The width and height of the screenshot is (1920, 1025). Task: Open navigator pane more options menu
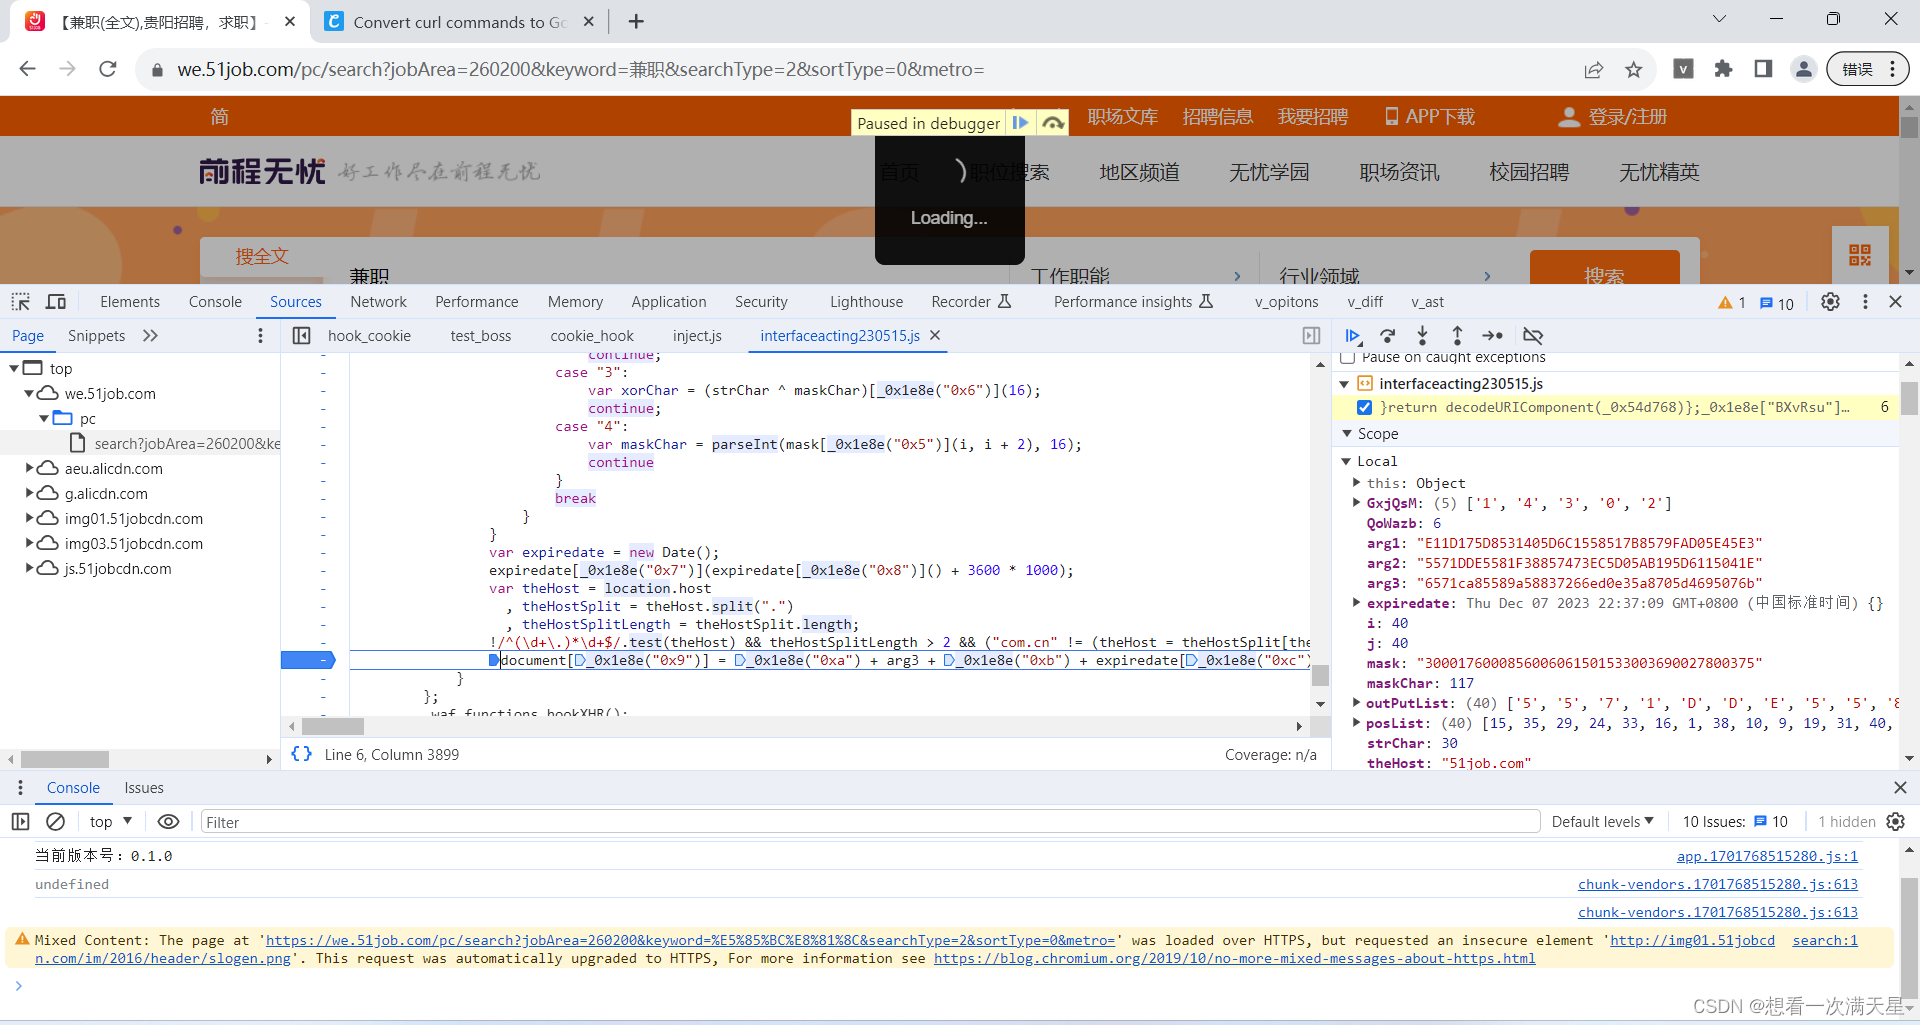click(x=260, y=336)
